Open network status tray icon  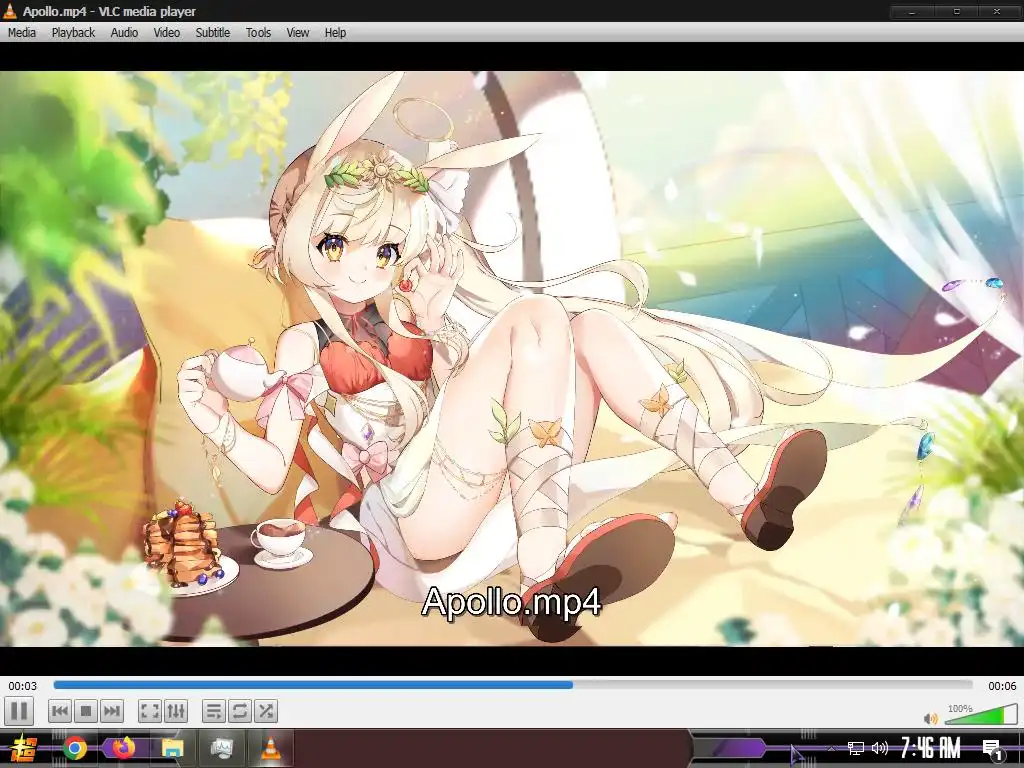click(856, 748)
